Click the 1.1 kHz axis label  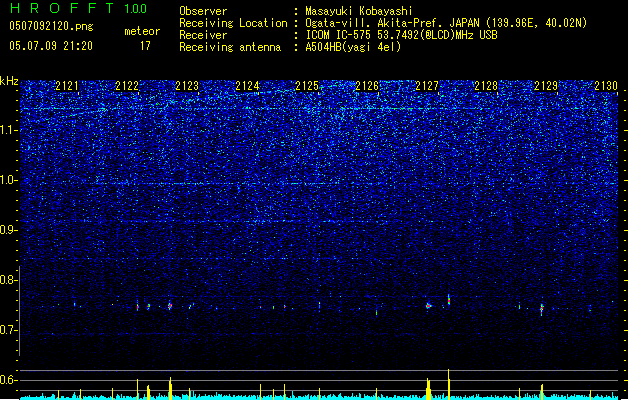tap(9, 130)
